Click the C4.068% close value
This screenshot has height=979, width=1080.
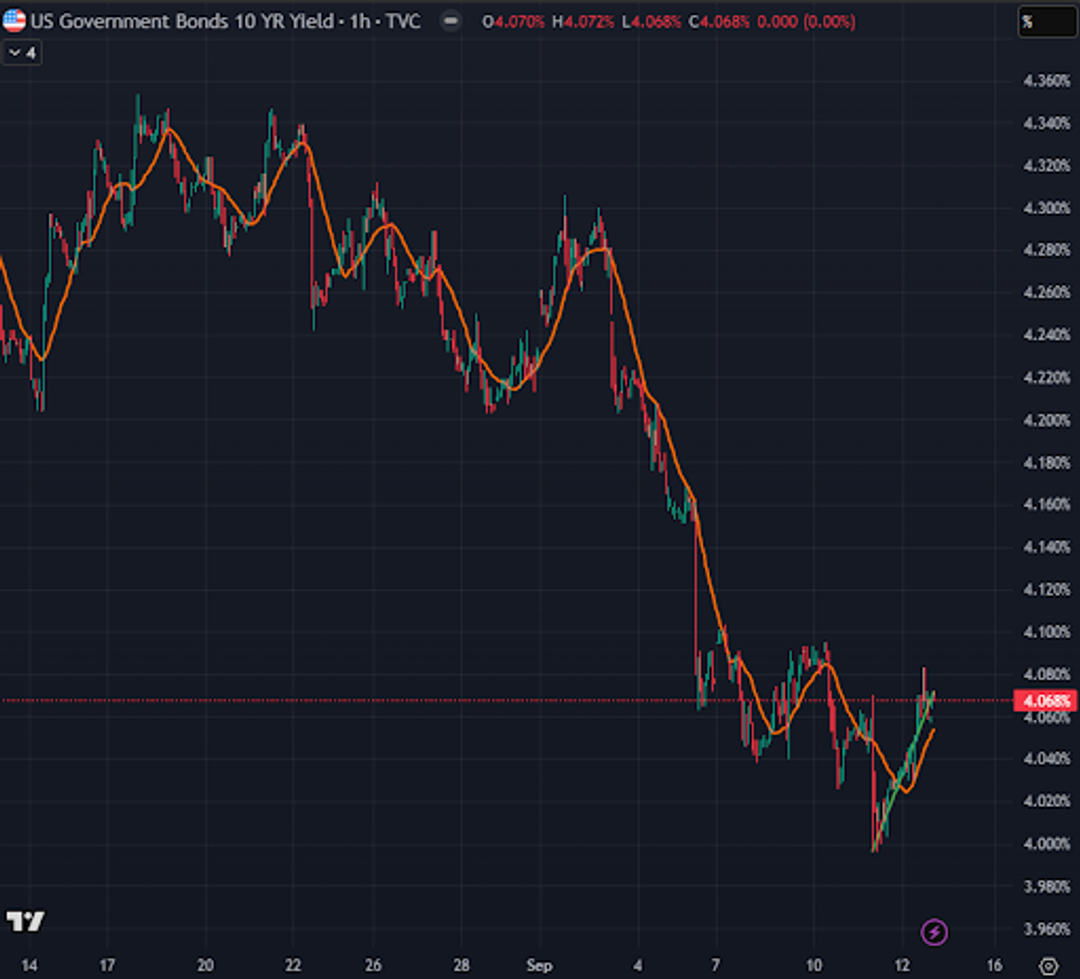point(718,22)
